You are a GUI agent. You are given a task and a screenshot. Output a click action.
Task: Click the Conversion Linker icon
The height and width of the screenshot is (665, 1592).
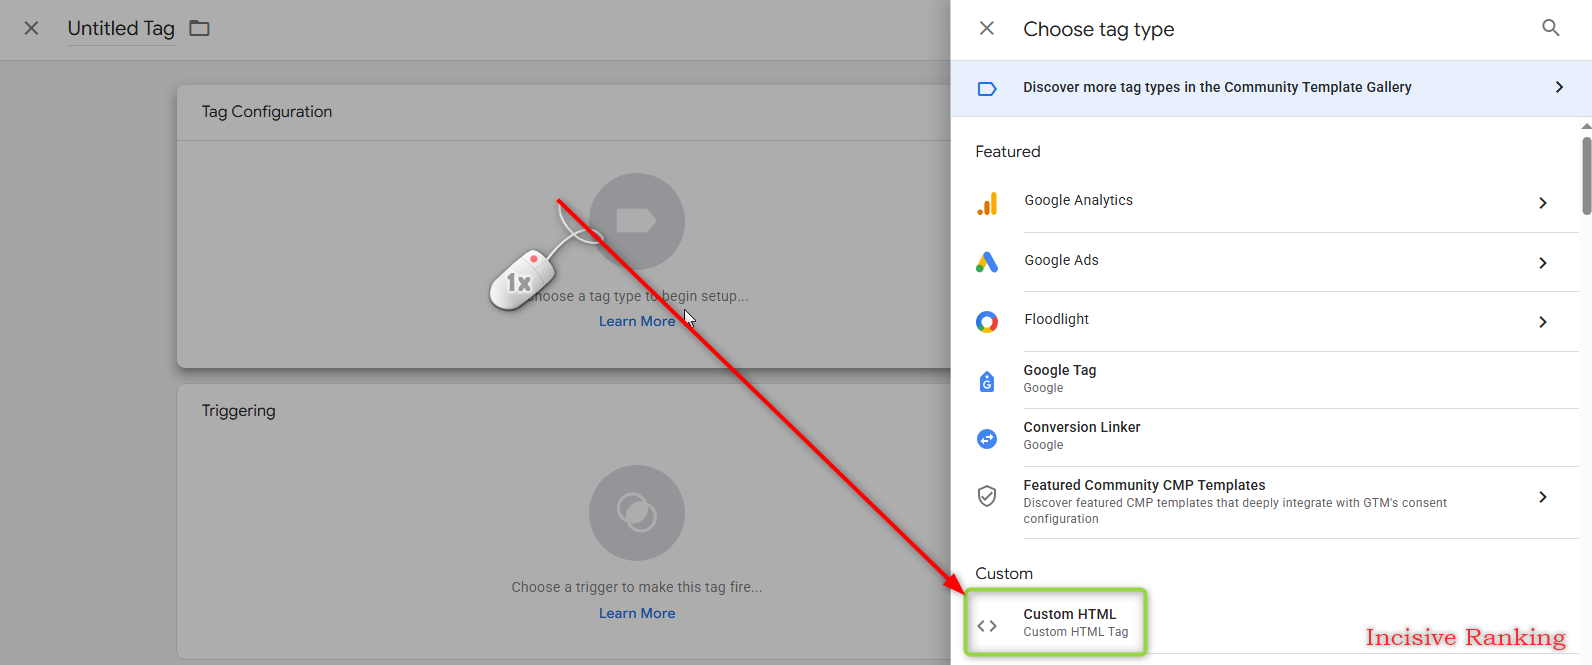(987, 439)
